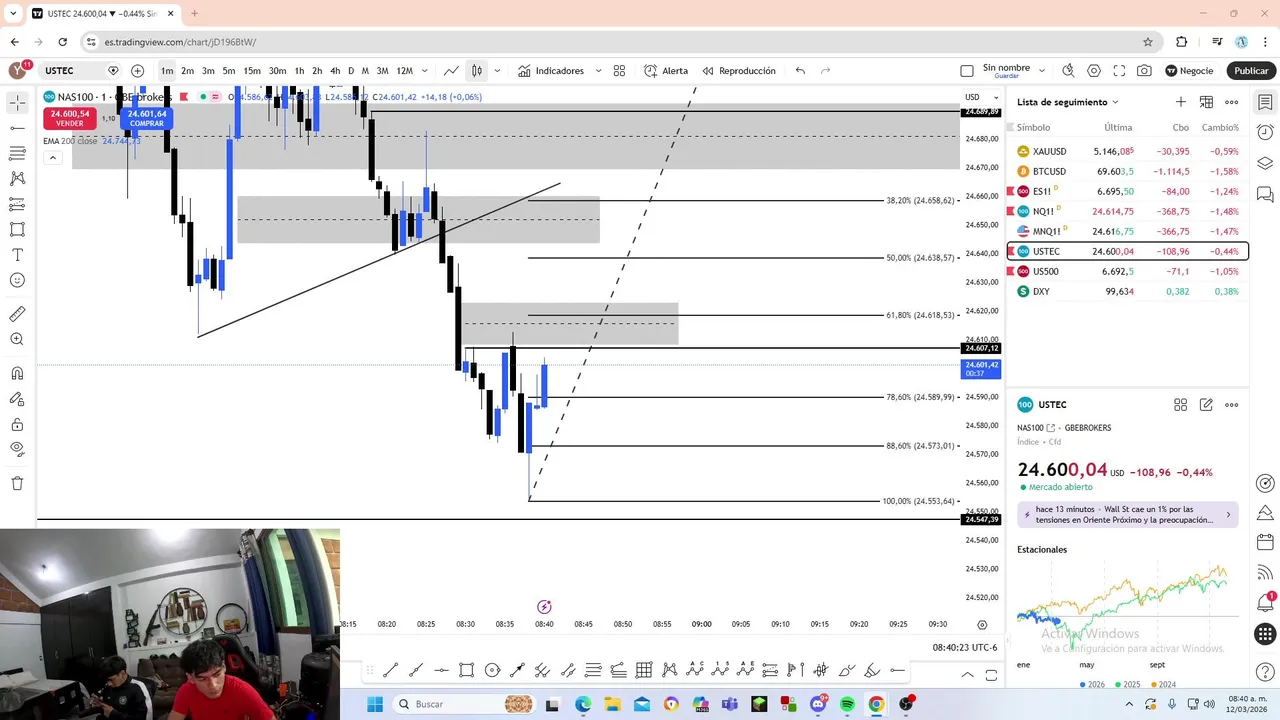Enter fullscreen chart mode
This screenshot has height=720, width=1280.
coord(1119,71)
